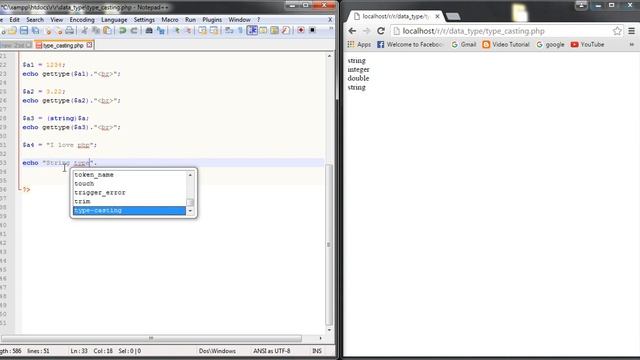Open the Encoding menu
Viewport: 640px width, 360px height.
pyautogui.click(x=82, y=20)
